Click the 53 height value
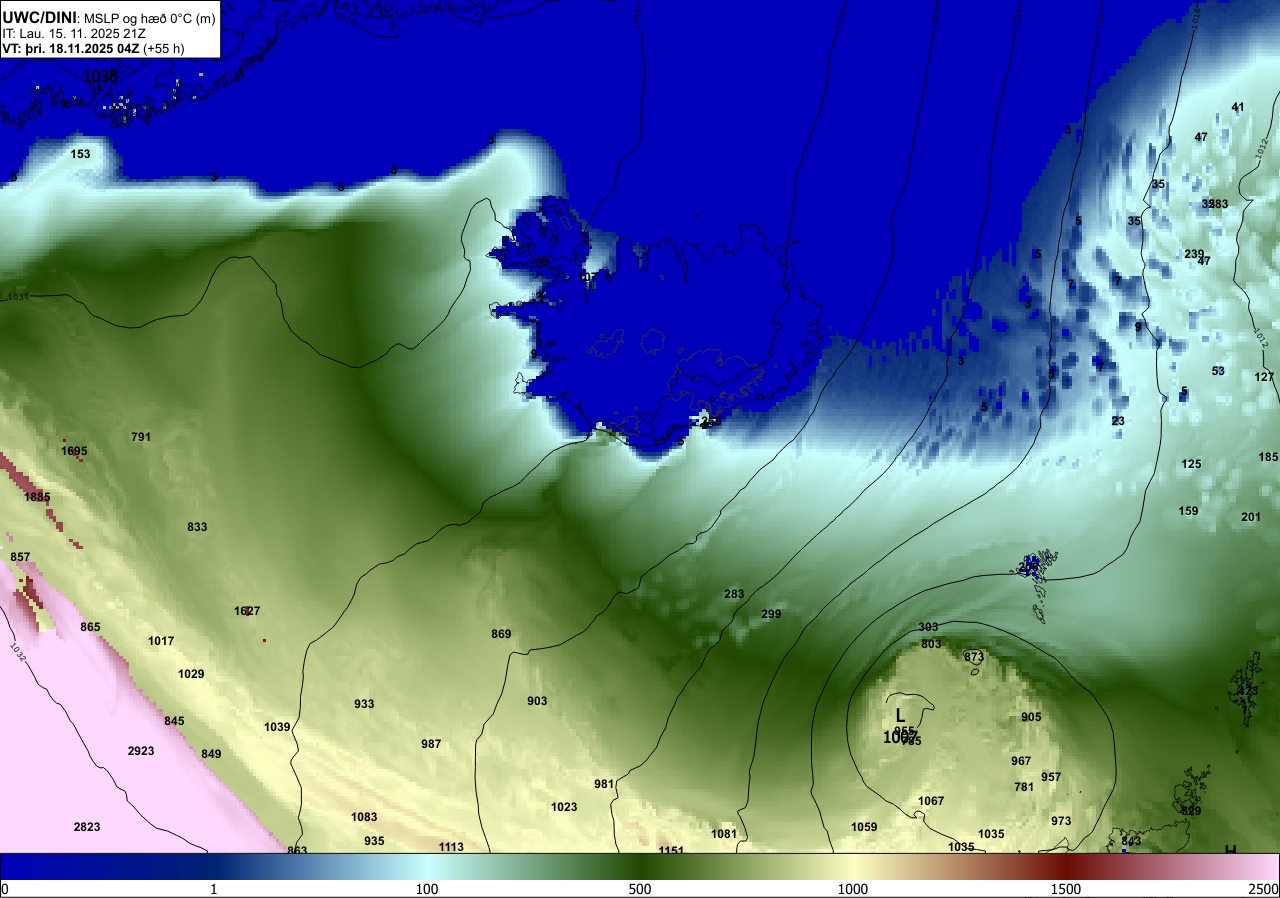The width and height of the screenshot is (1280, 898). tap(1218, 371)
